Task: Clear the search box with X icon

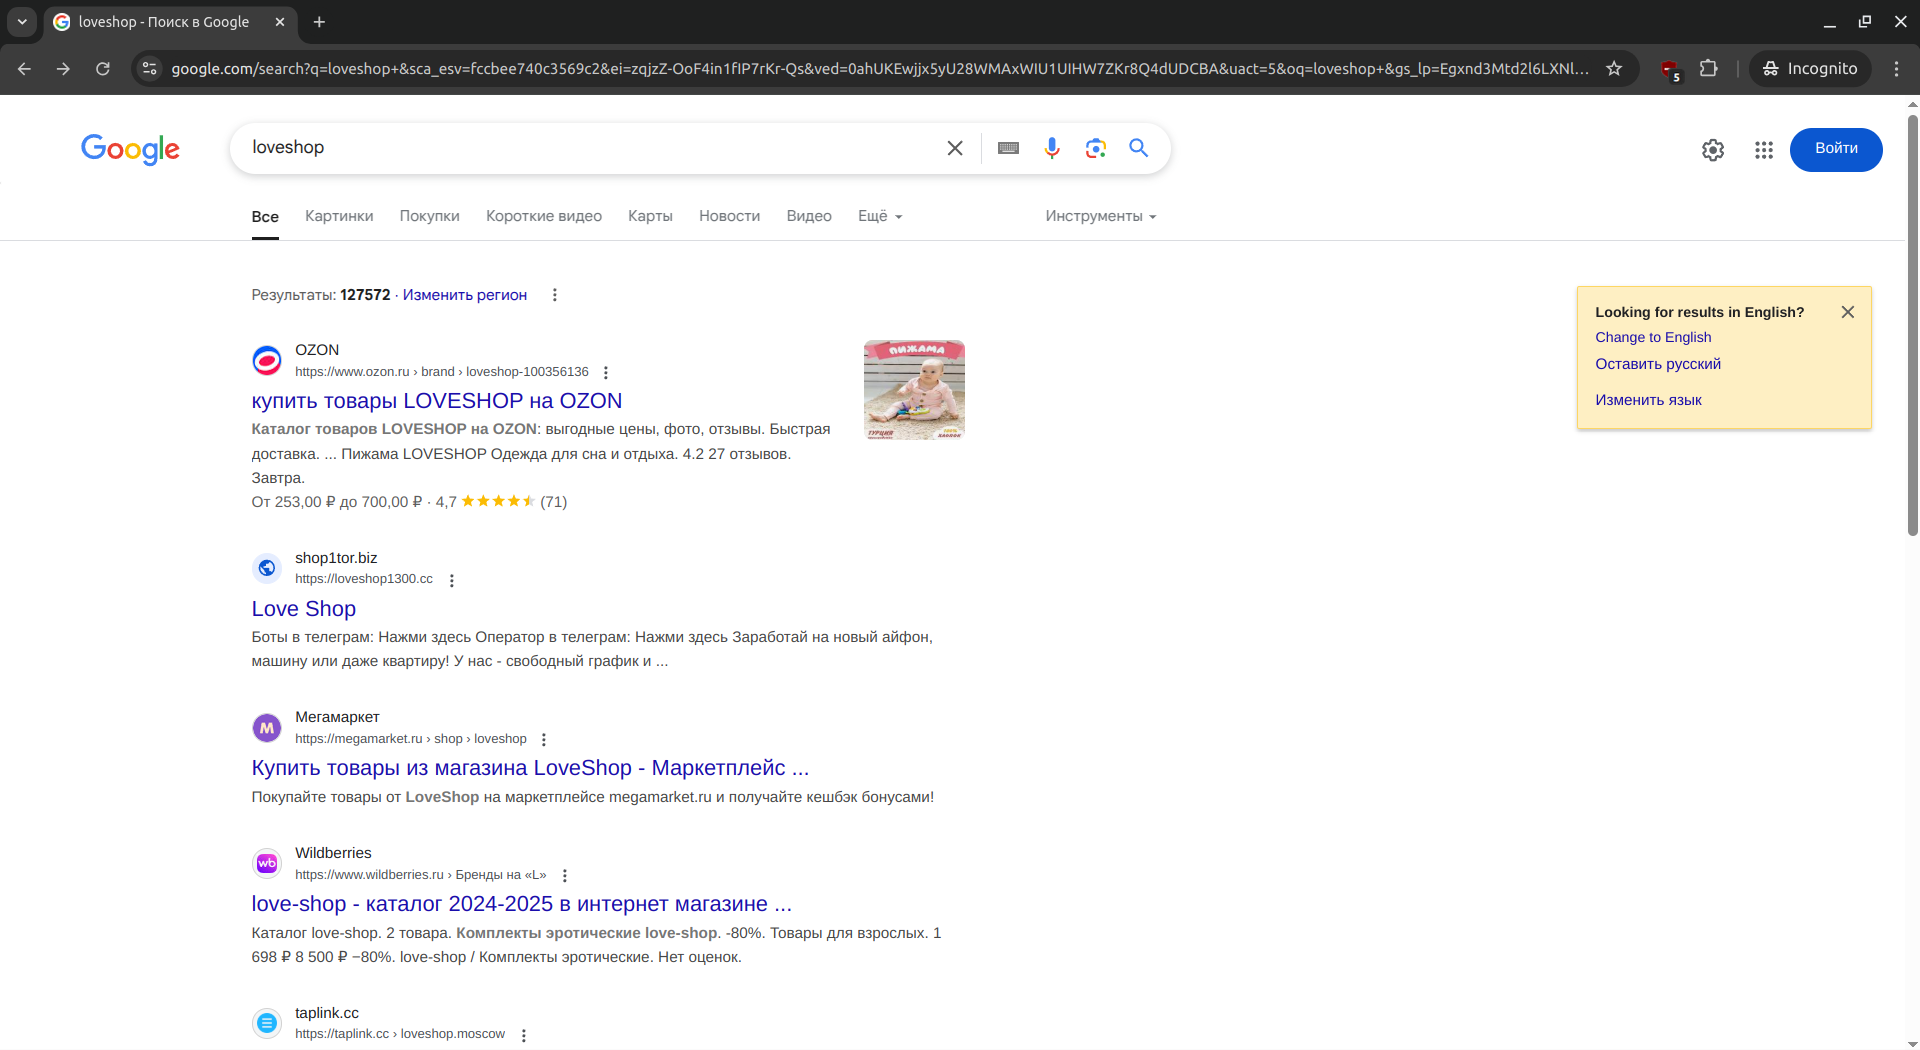Action: click(955, 148)
